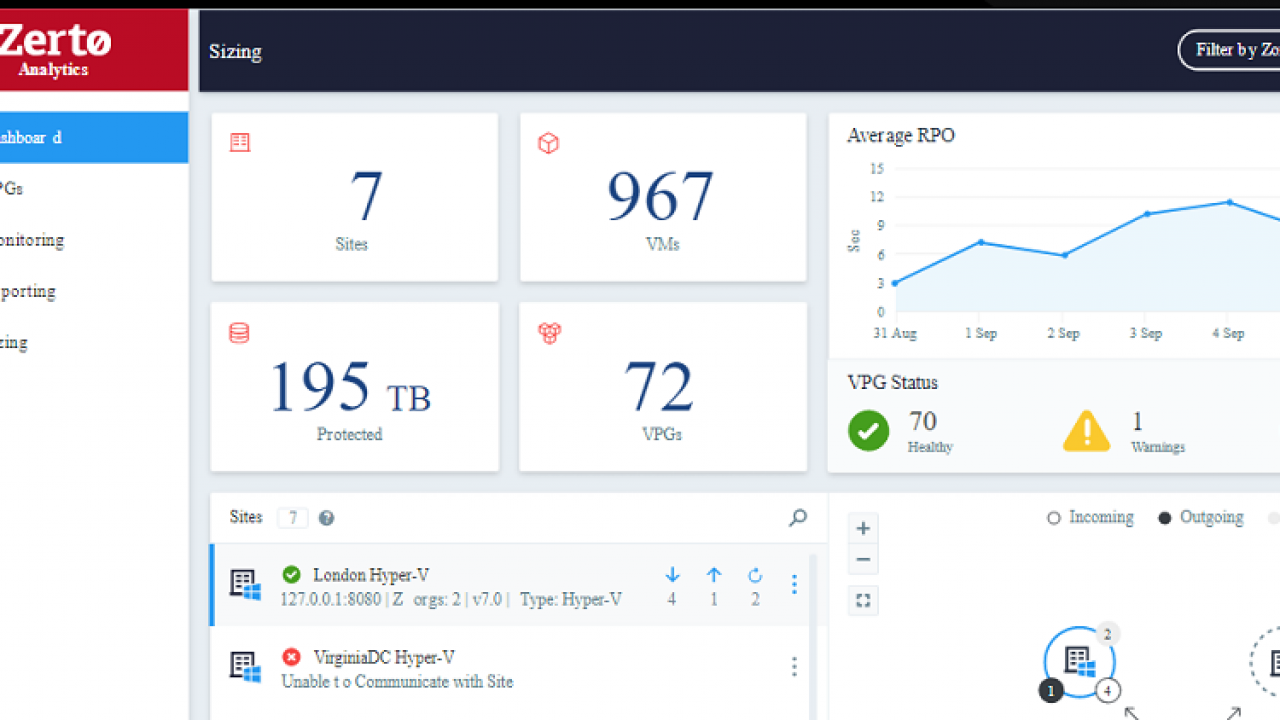Click the VPGs card cubes icon
The height and width of the screenshot is (720, 1280).
[x=549, y=333]
